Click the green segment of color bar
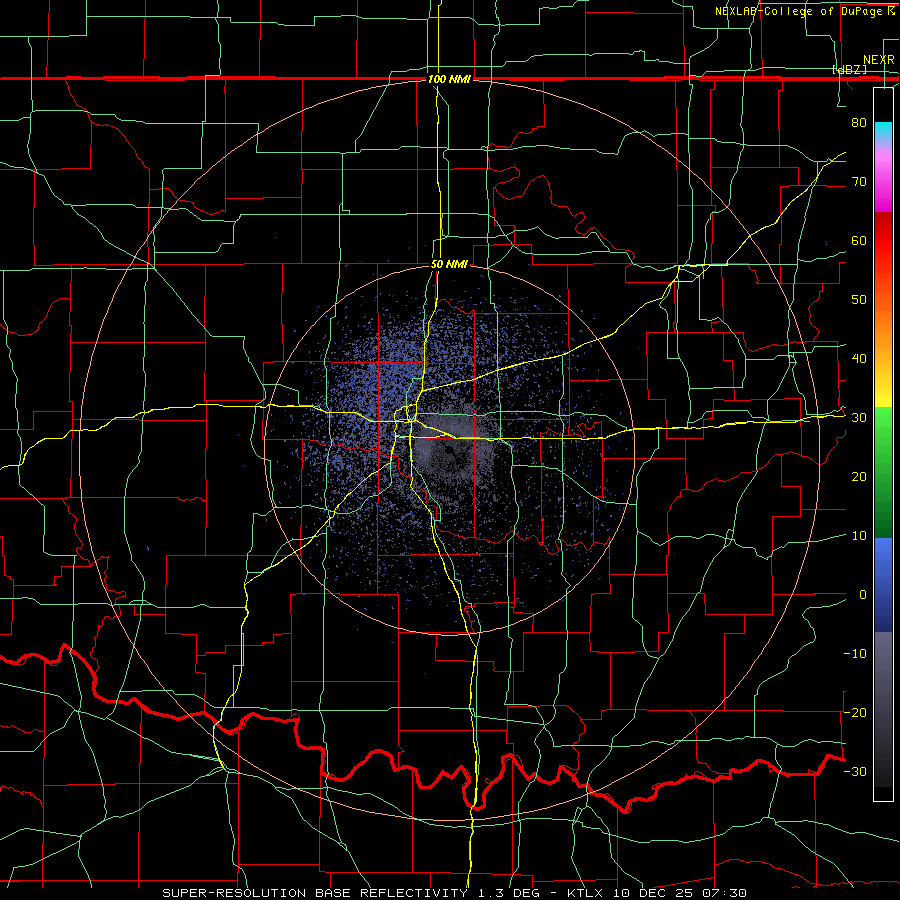This screenshot has width=900, height=900. 883,472
